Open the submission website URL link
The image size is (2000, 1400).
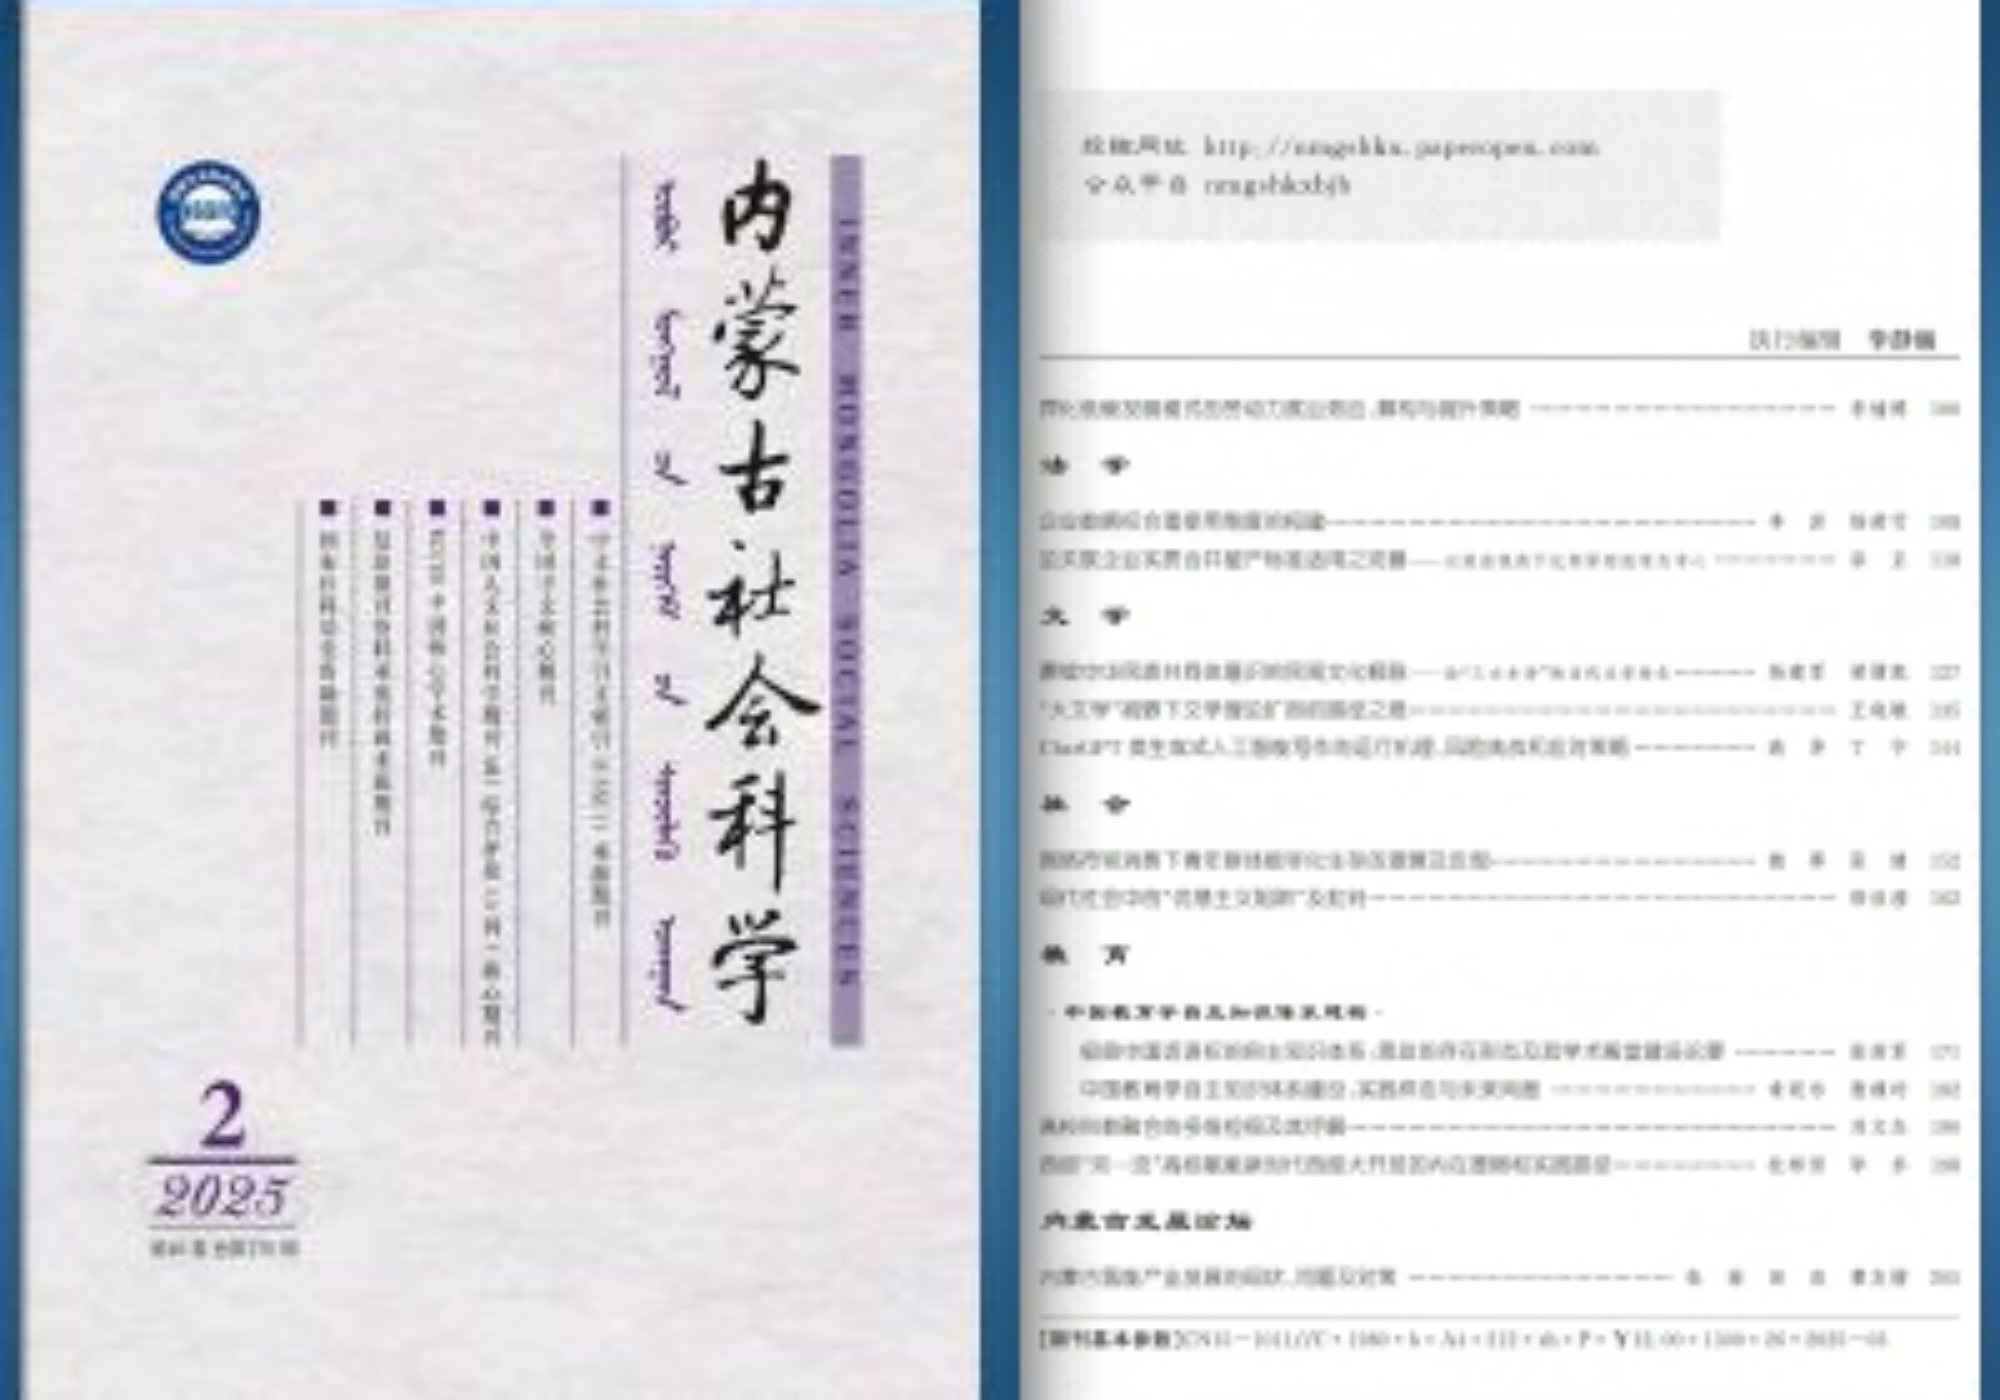coord(1400,147)
